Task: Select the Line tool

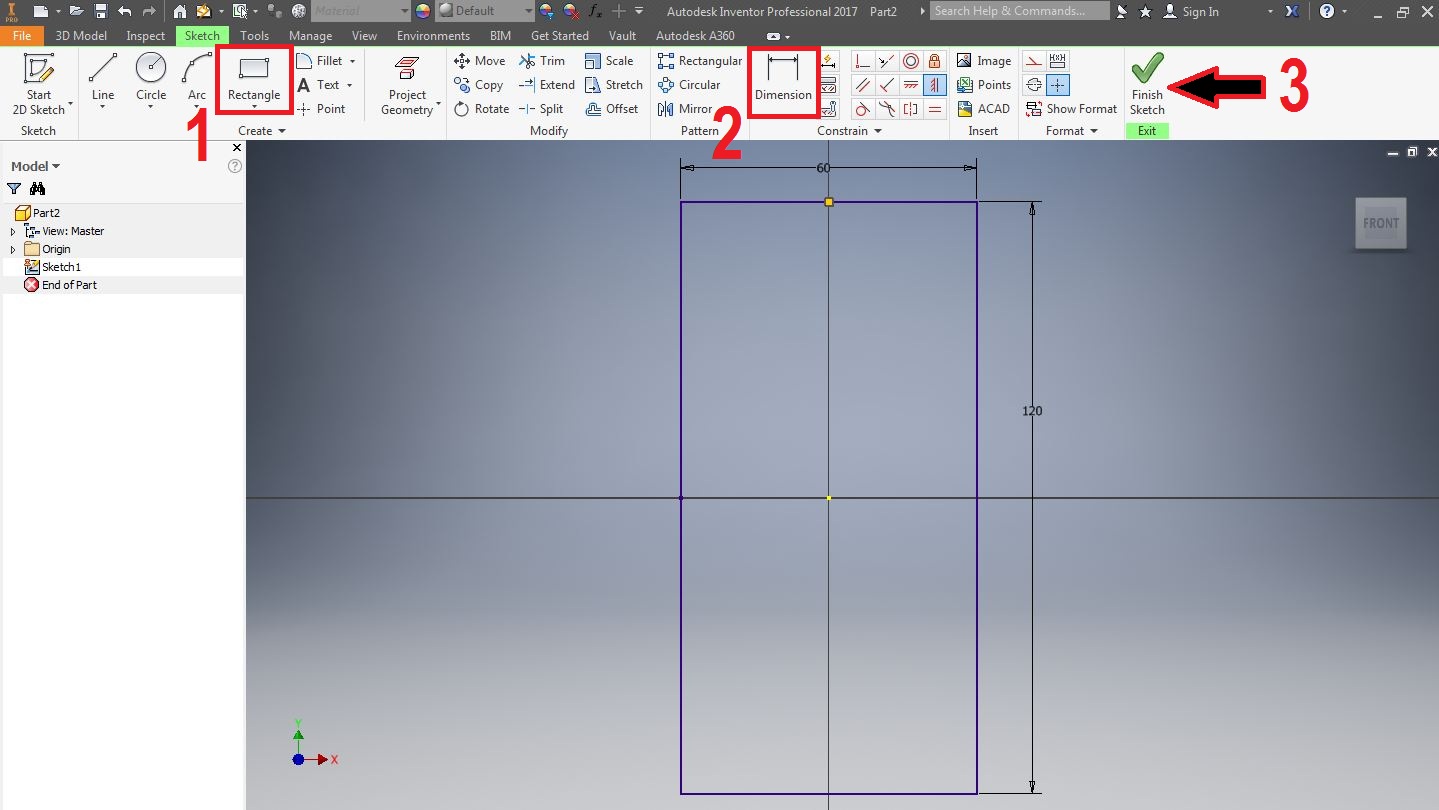Action: click(101, 80)
